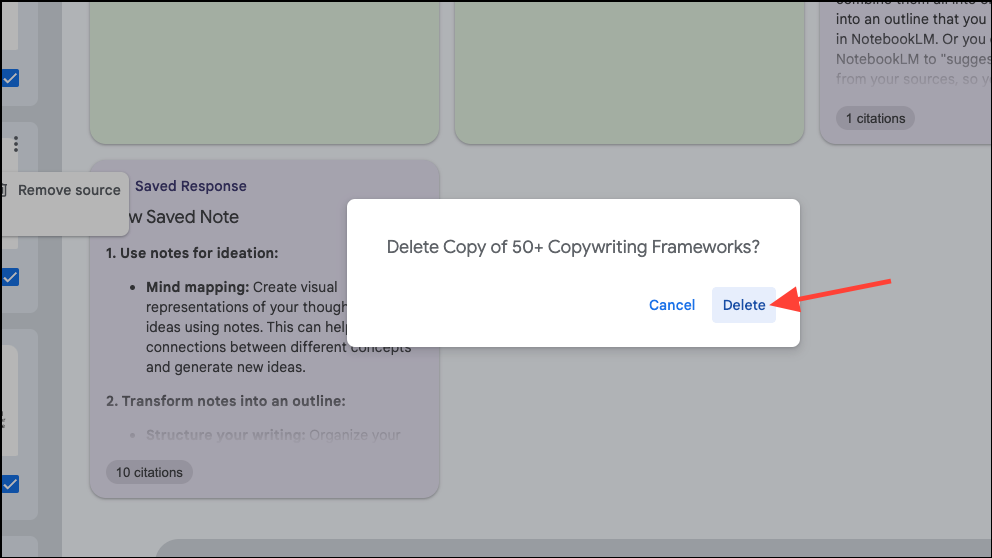Image resolution: width=992 pixels, height=558 pixels.
Task: Select the '1. Use notes for ideation:' heading
Action: [192, 253]
